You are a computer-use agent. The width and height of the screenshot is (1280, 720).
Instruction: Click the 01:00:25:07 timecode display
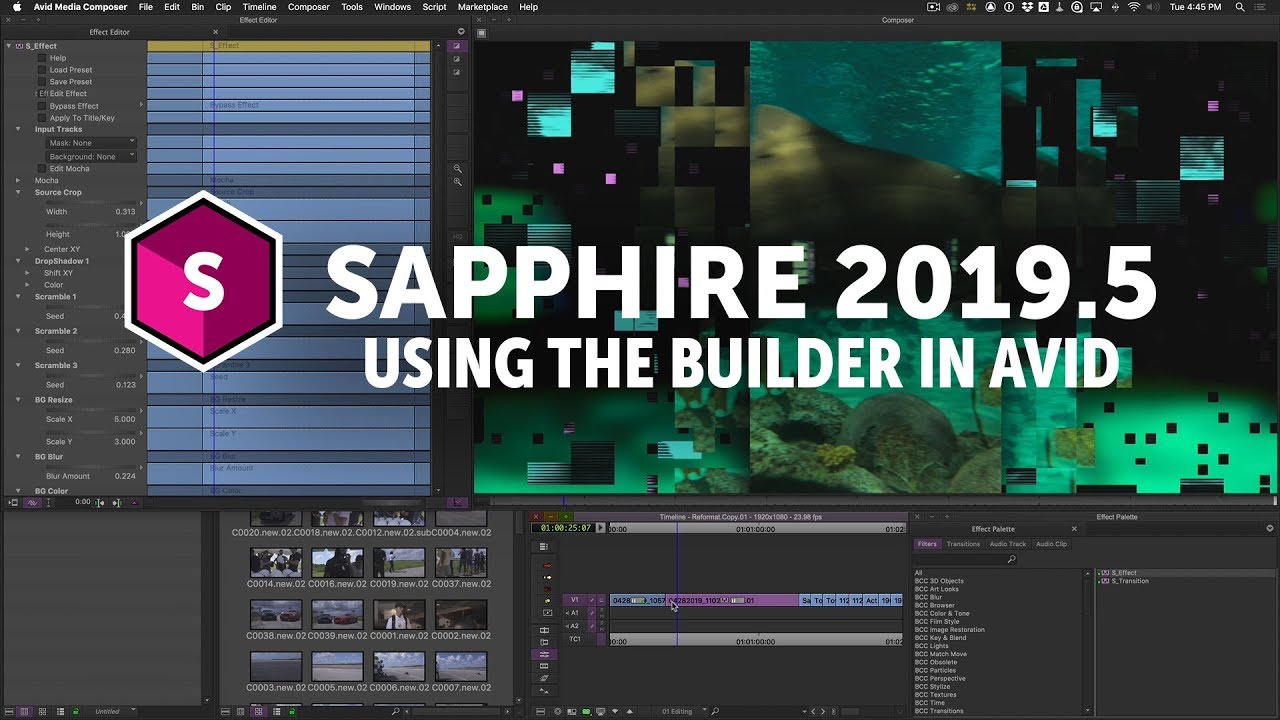point(563,528)
